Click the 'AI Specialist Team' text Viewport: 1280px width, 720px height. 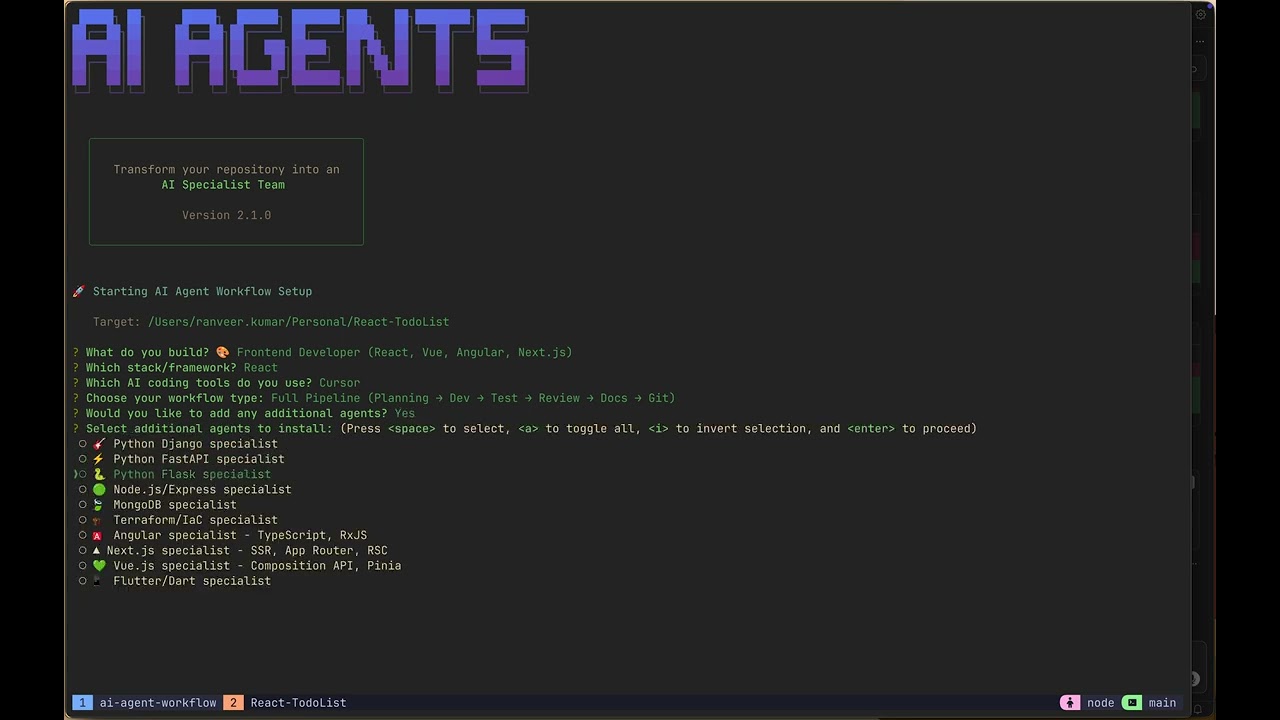223,185
